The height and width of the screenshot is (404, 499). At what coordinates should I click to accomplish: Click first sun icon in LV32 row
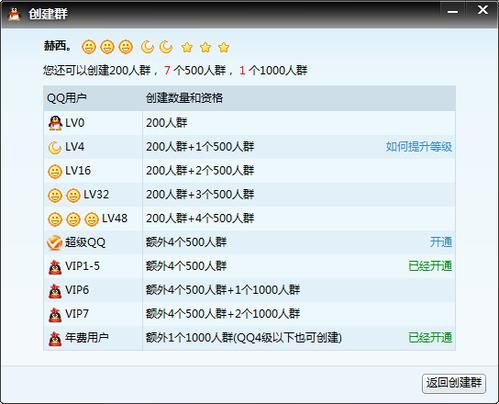[x=55, y=196]
